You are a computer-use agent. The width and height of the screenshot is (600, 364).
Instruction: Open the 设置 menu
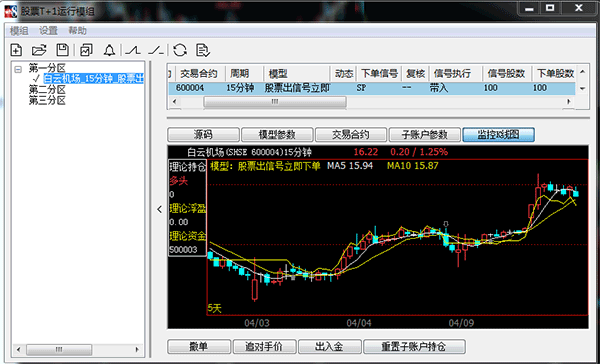pos(48,31)
